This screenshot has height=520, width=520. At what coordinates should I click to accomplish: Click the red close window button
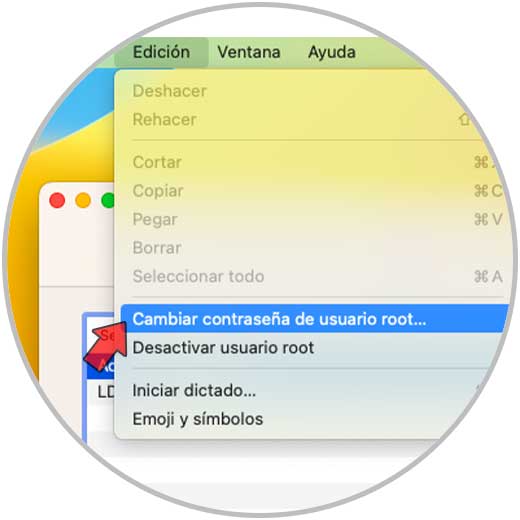tap(57, 200)
